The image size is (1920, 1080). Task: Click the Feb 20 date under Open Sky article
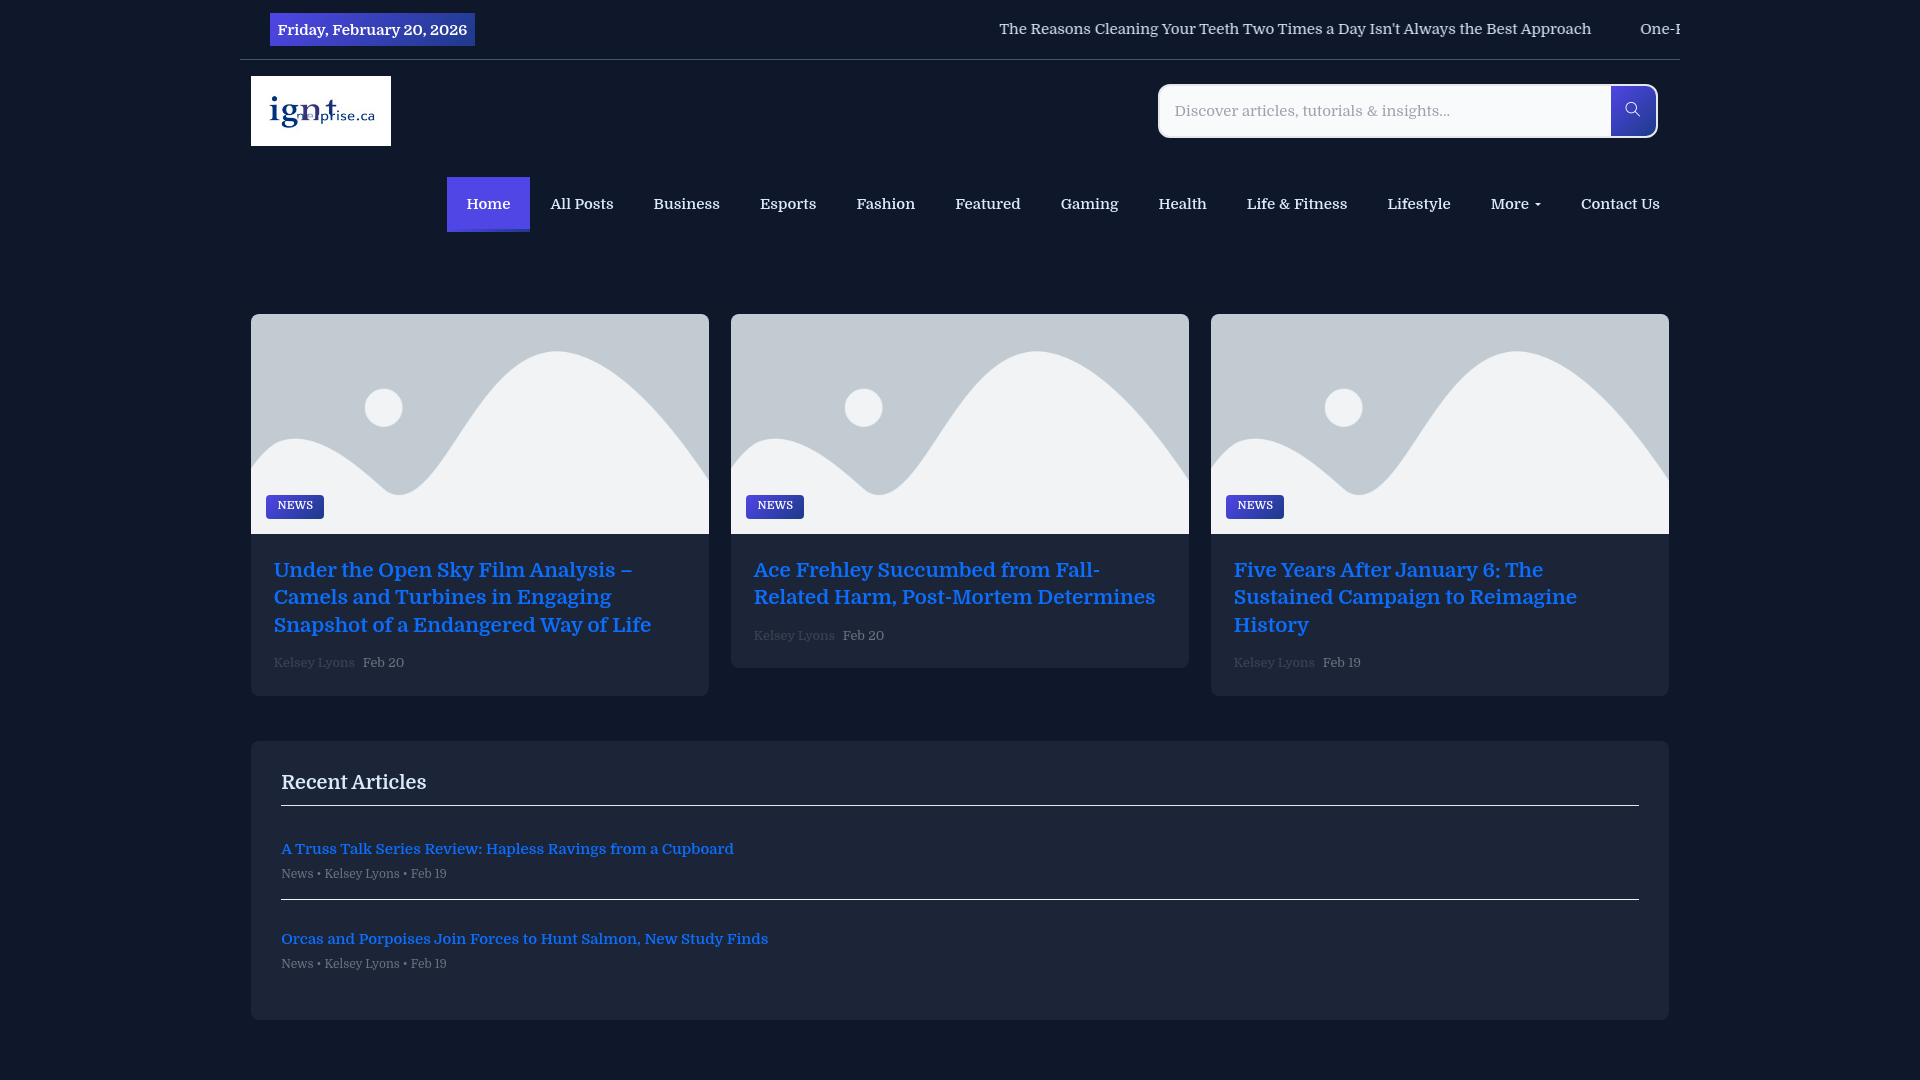(383, 663)
